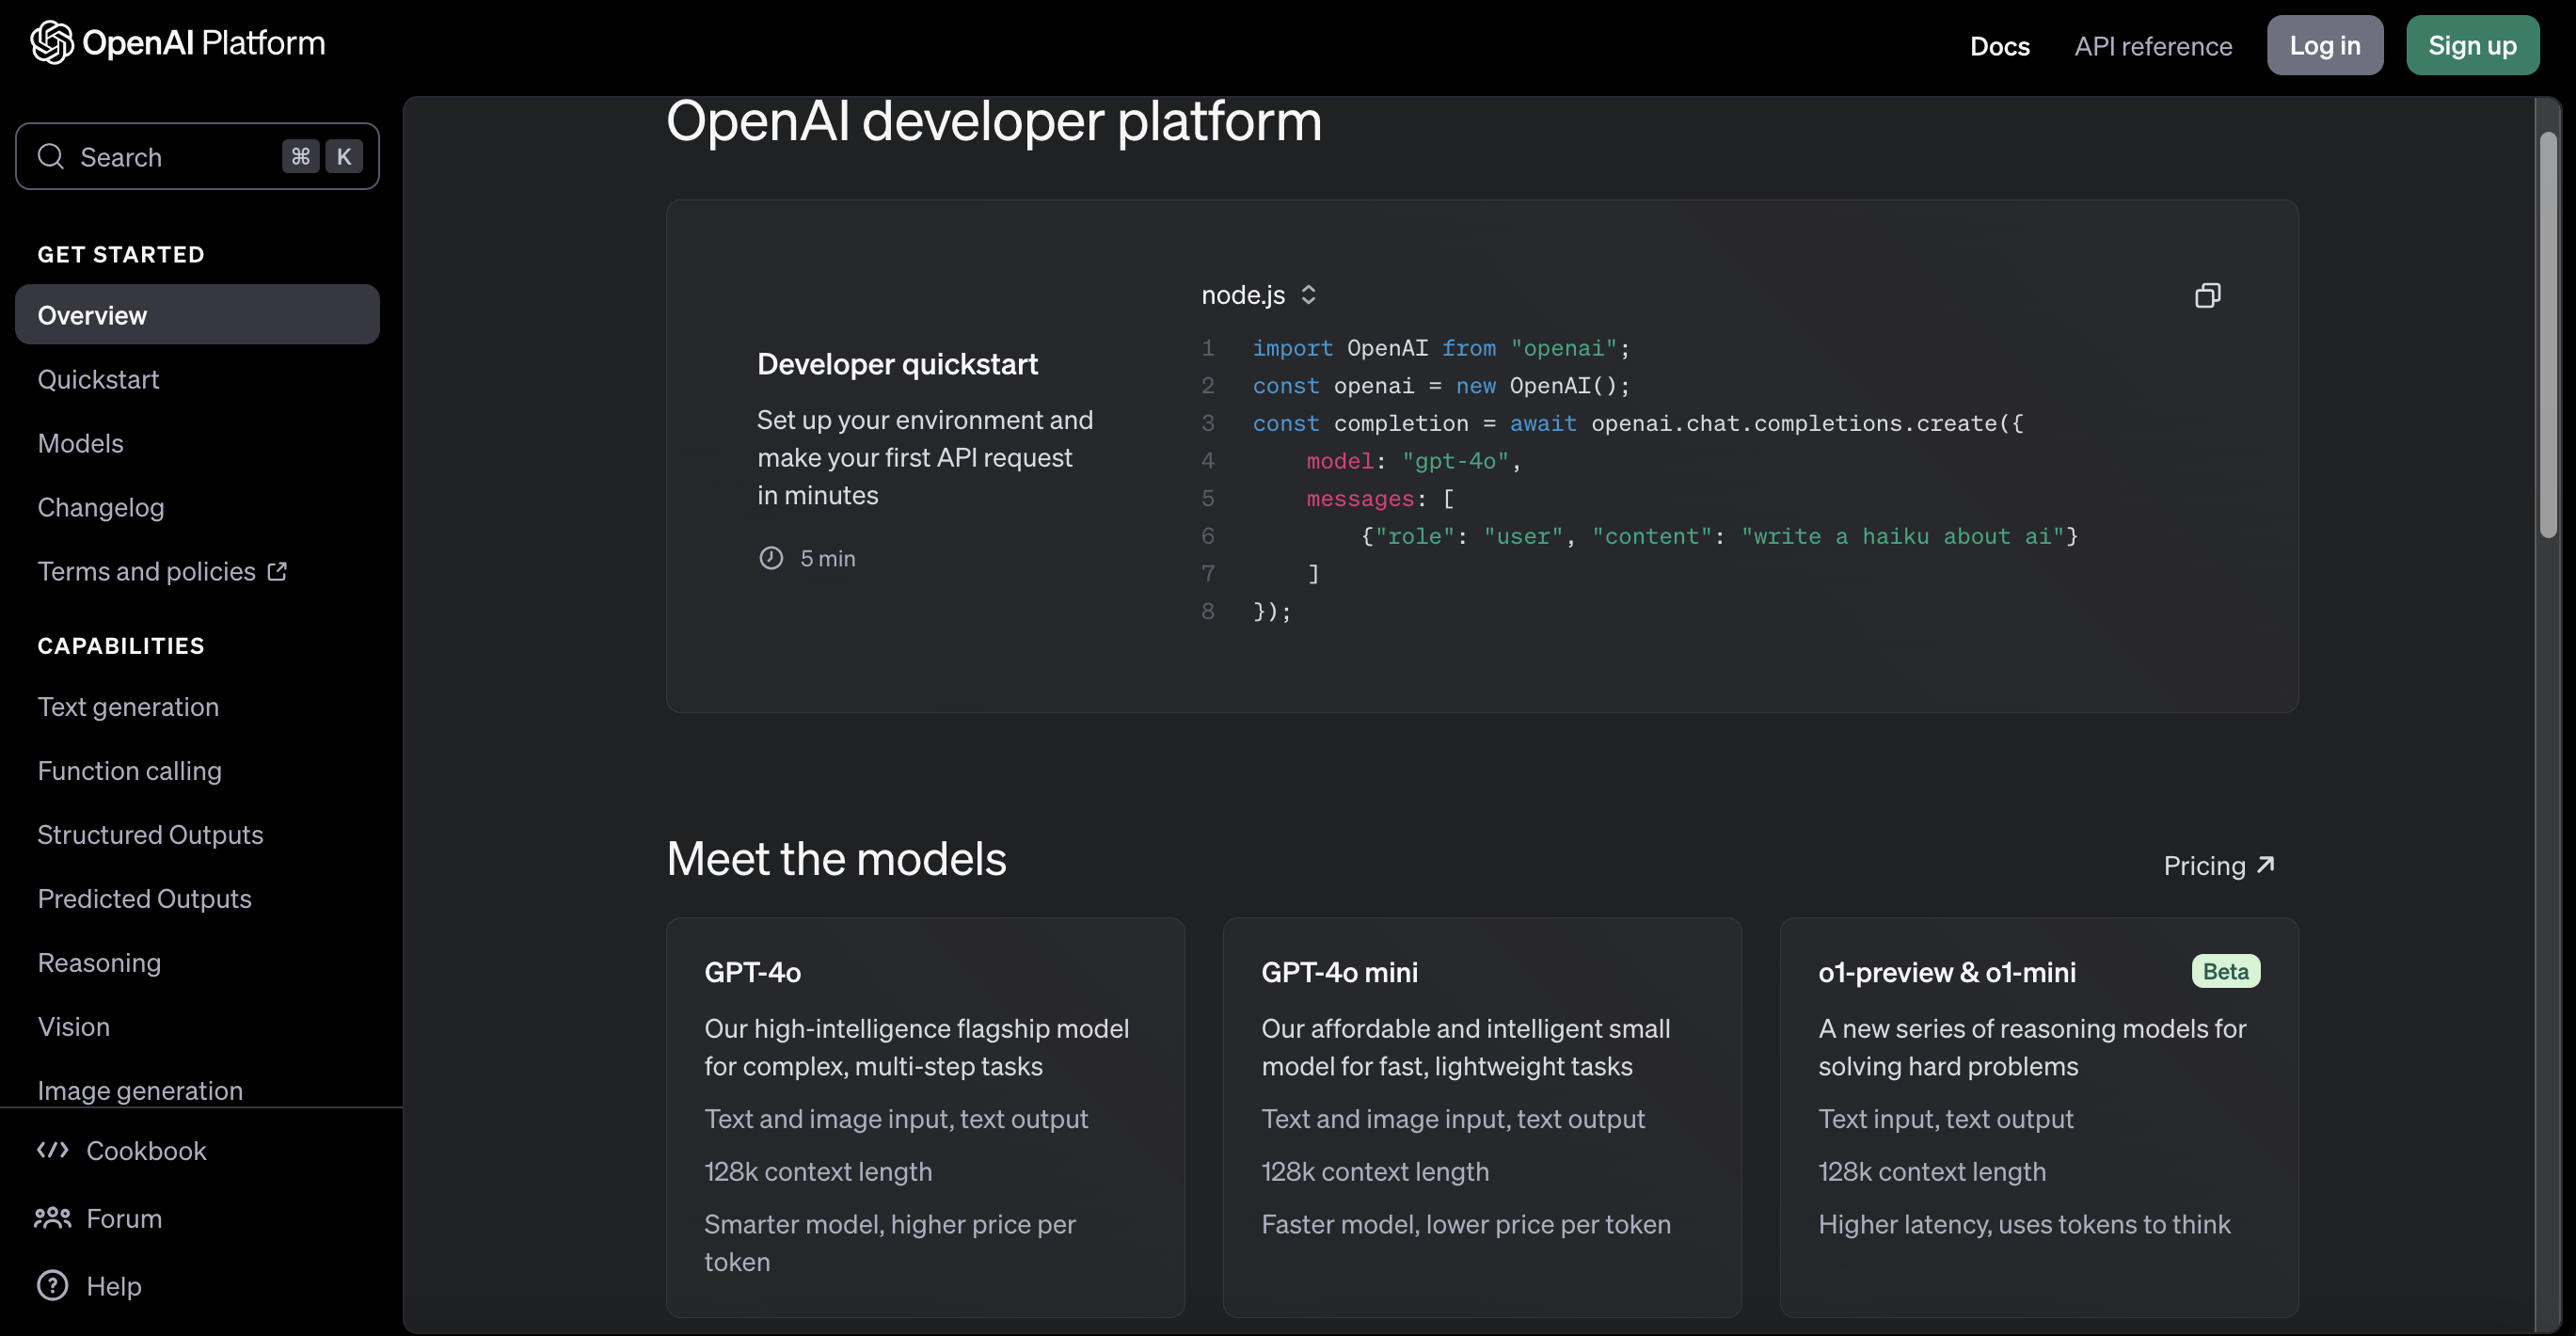Click the Developer quickstart heading
Viewport: 2576px width, 1336px height.
pos(897,364)
